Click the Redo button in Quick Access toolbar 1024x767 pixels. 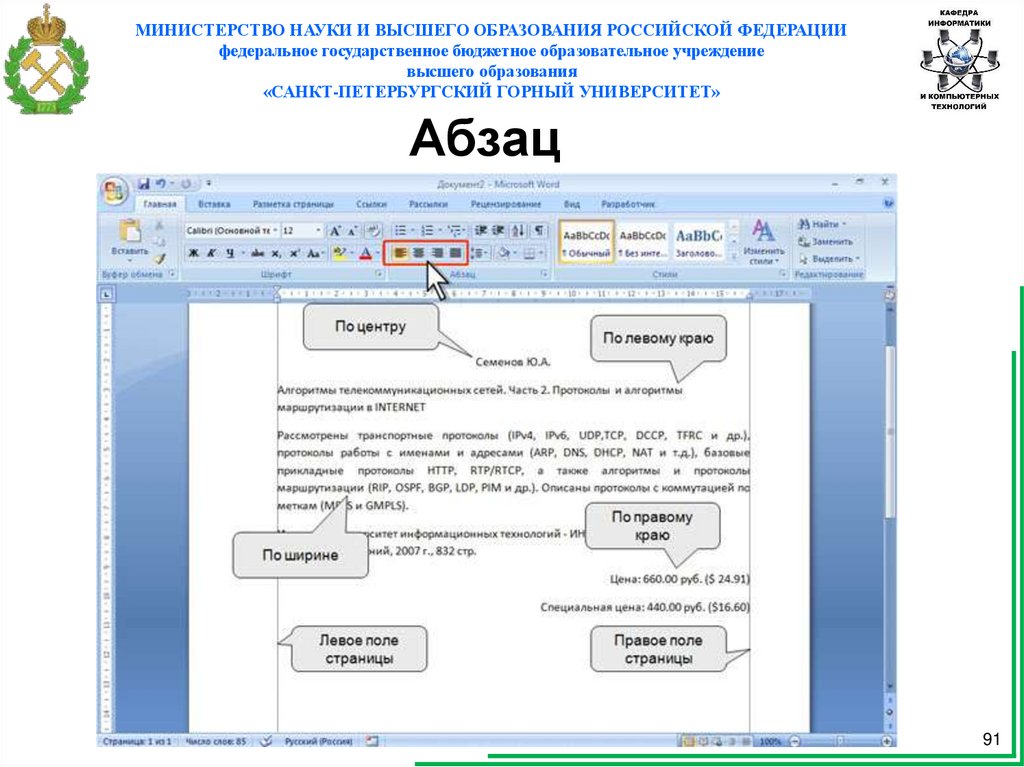(186, 185)
